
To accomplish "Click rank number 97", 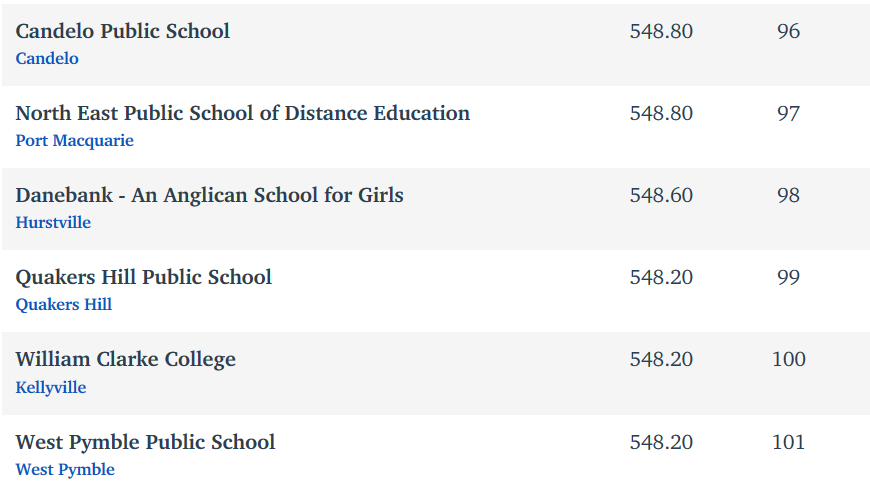I will [x=788, y=113].
